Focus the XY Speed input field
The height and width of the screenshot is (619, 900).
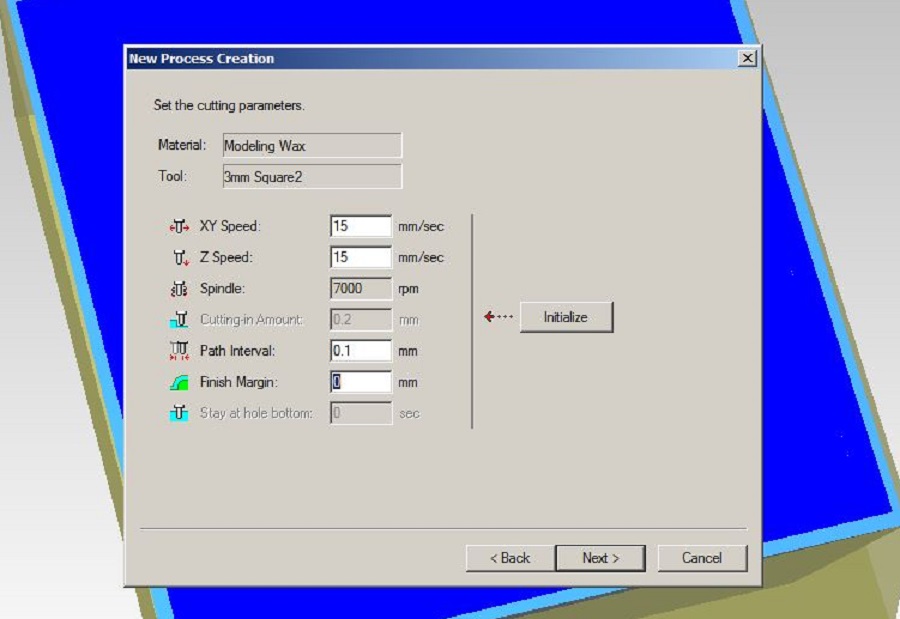coord(361,226)
